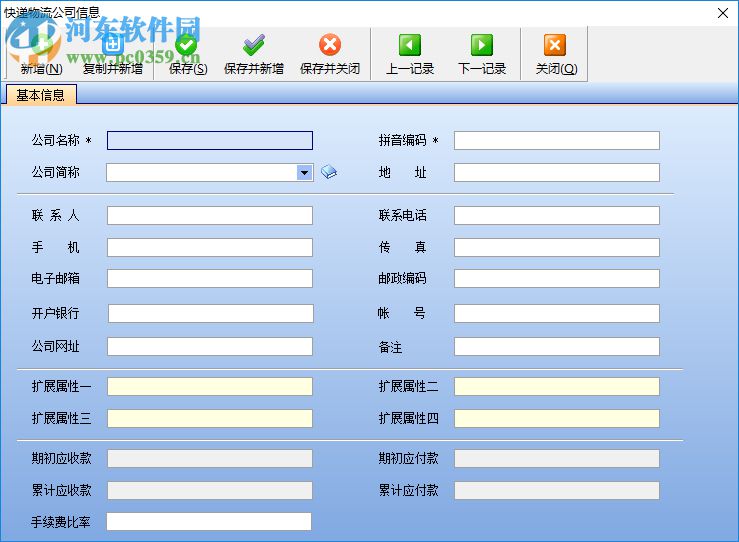This screenshot has width=739, height=542.
Task: Click the 帐号 input field
Action: (557, 313)
